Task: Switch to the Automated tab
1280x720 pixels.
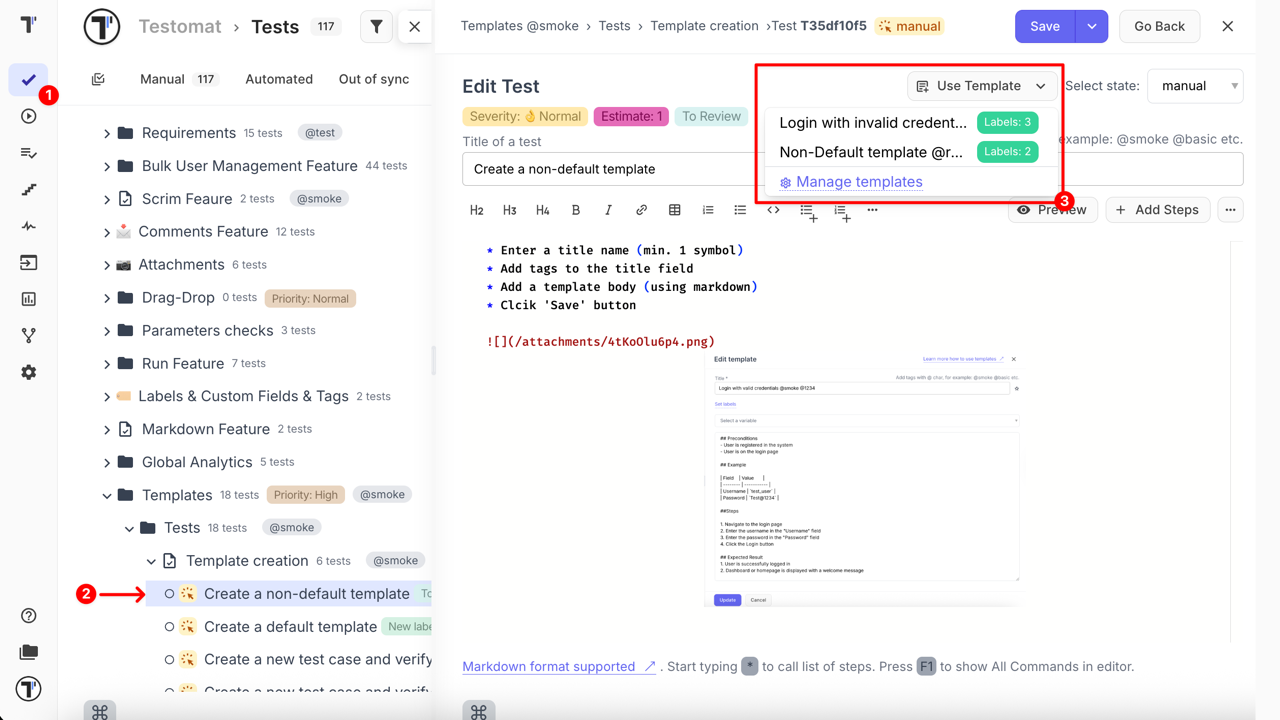Action: [278, 79]
